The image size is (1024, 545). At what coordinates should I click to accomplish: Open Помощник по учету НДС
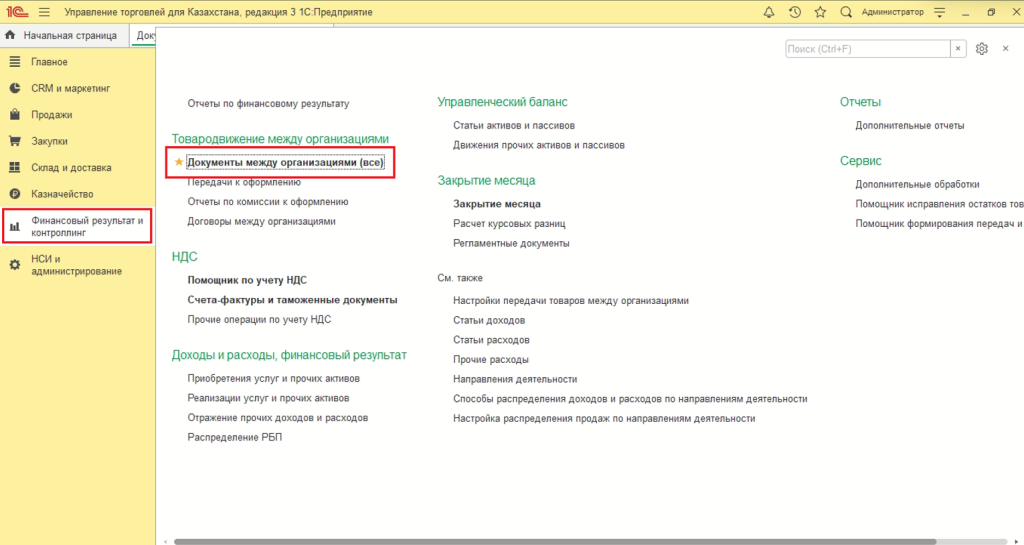point(247,280)
